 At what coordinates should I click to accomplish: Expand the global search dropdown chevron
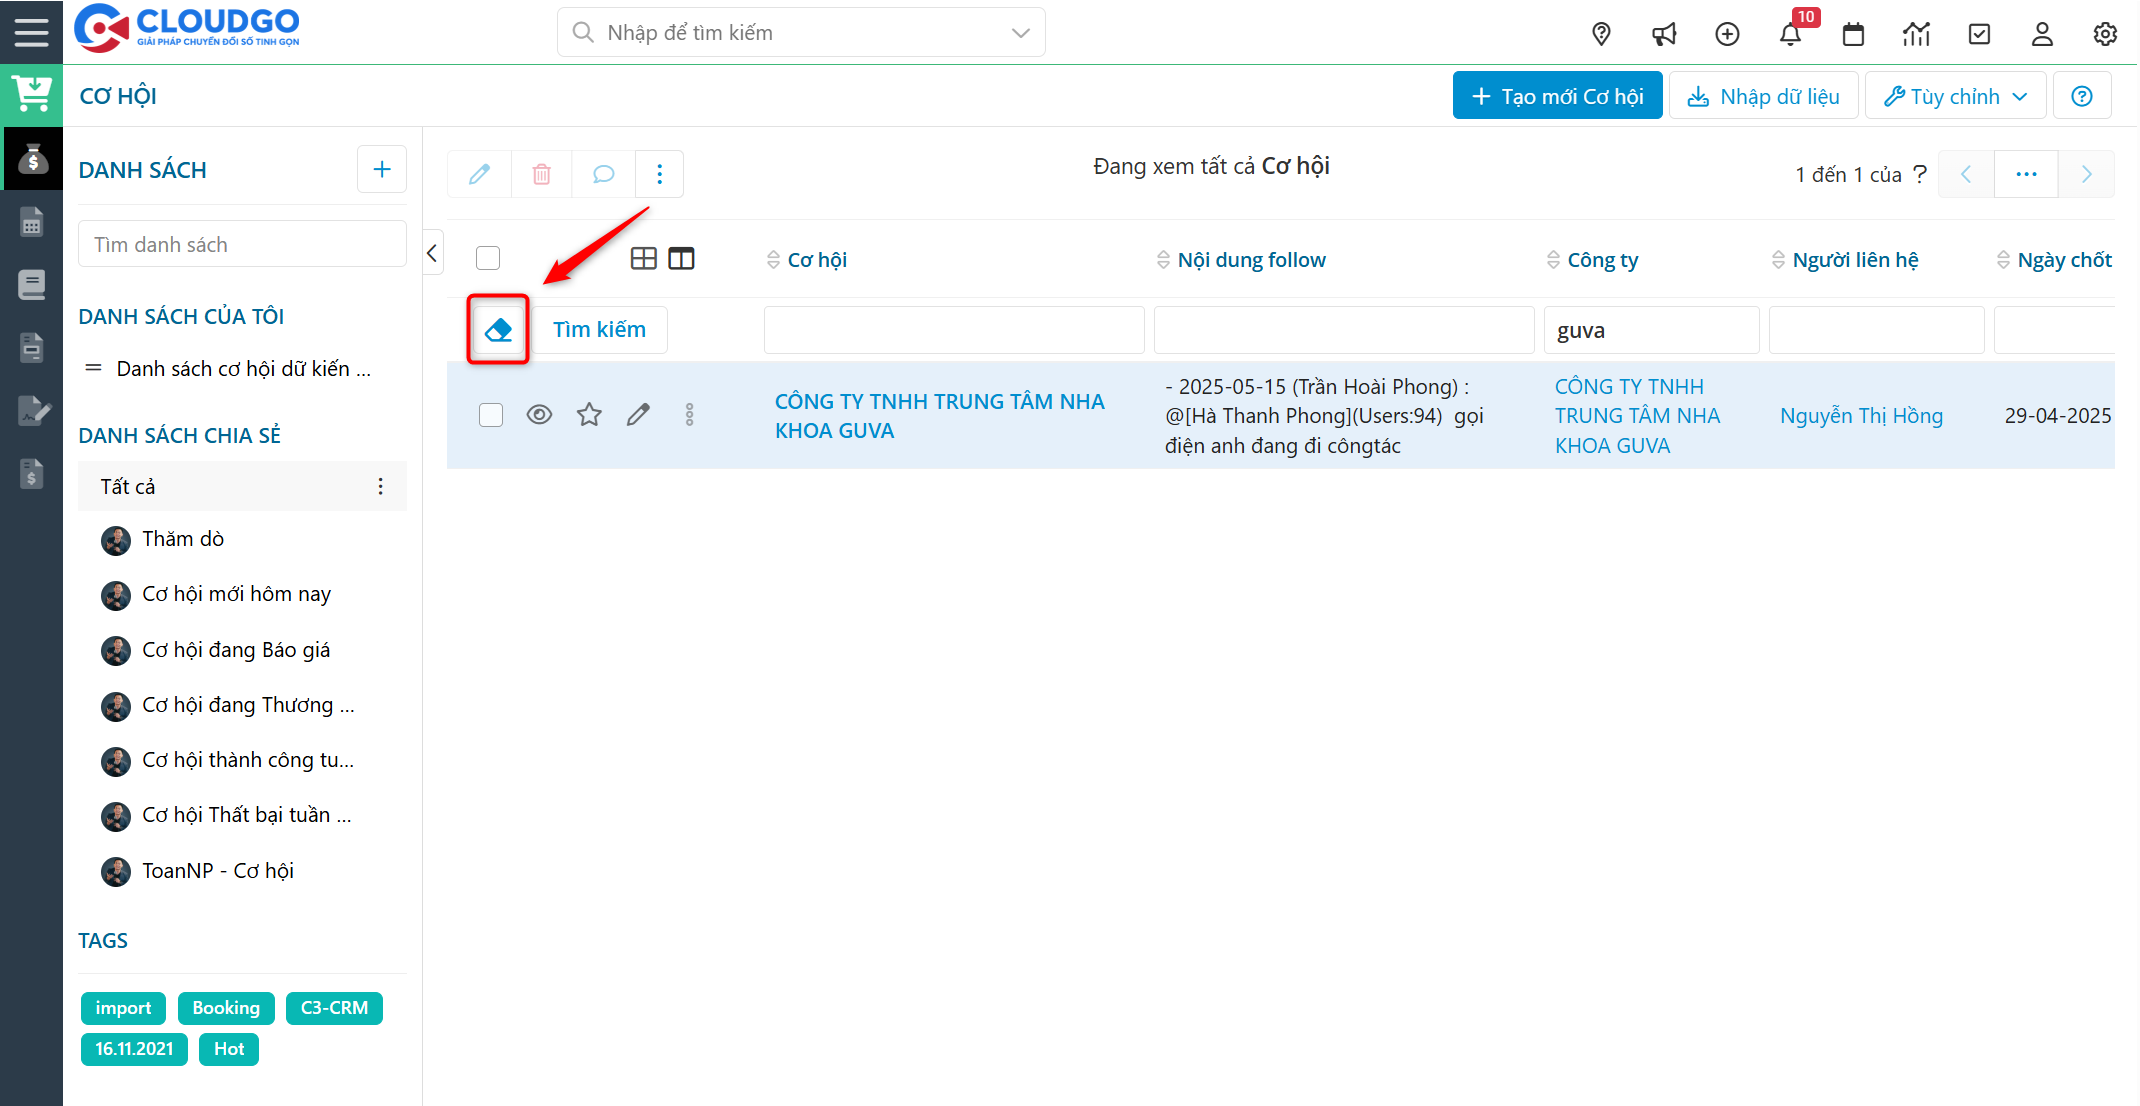pyautogui.click(x=1020, y=32)
